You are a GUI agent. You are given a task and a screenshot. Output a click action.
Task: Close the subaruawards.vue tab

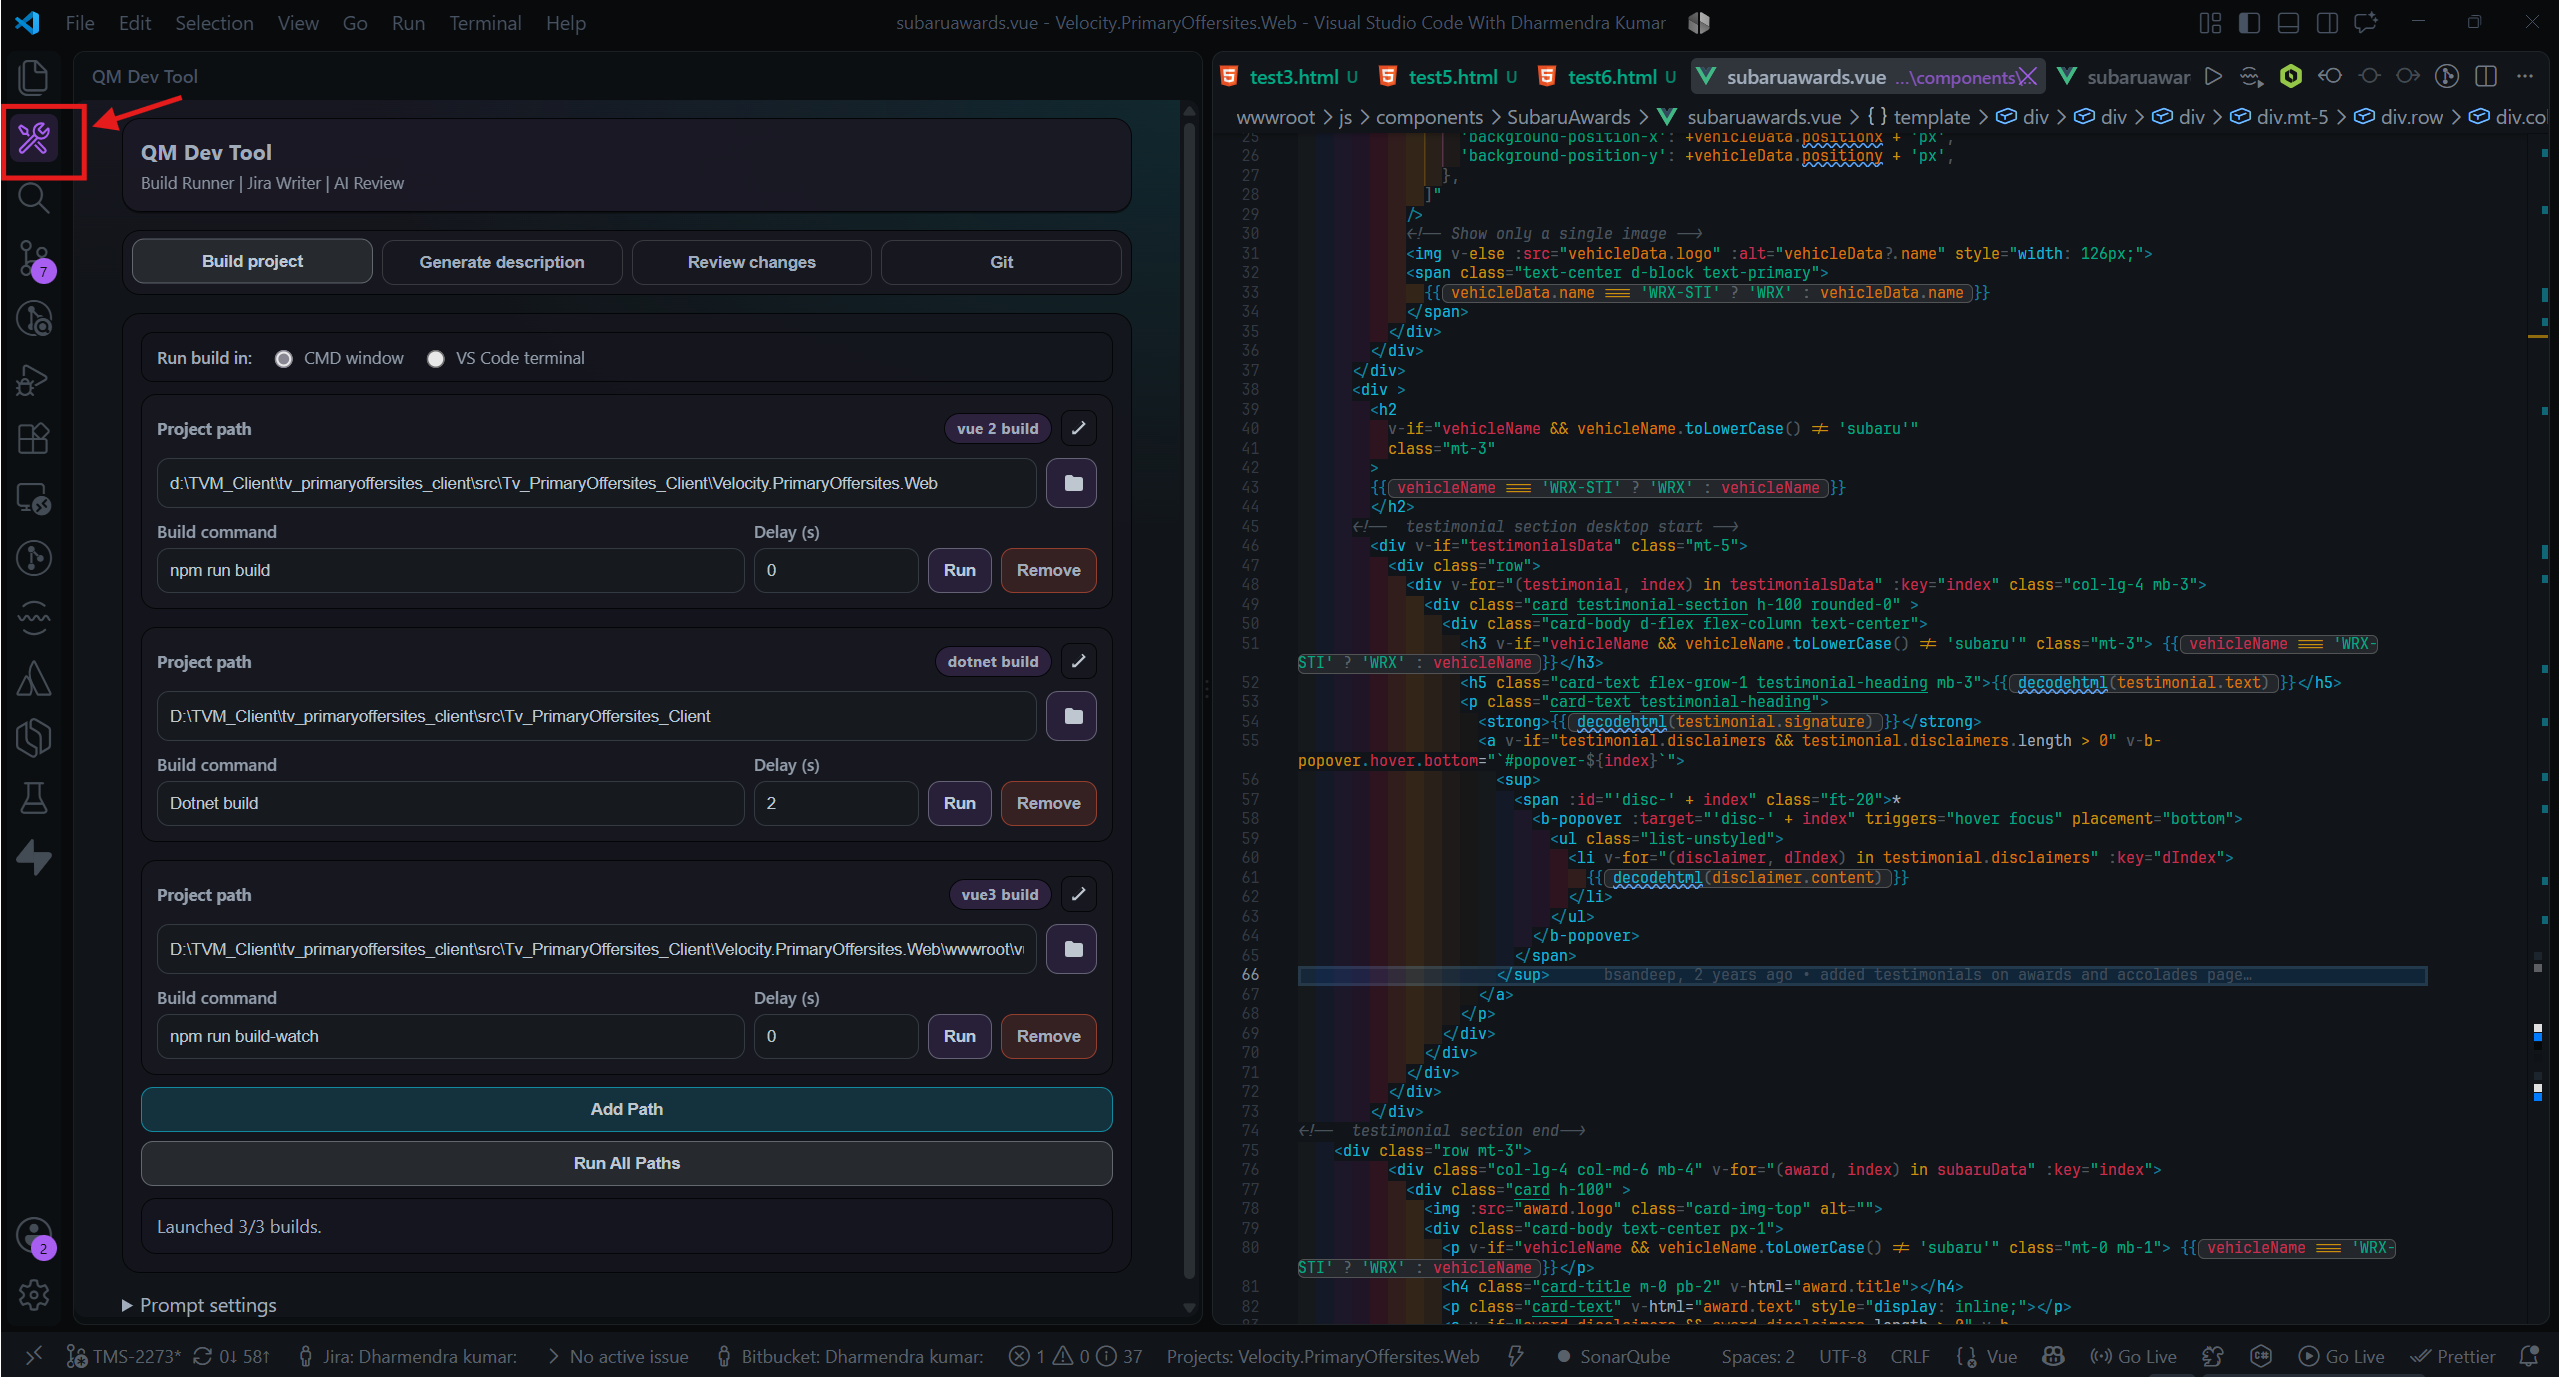tap(2027, 77)
